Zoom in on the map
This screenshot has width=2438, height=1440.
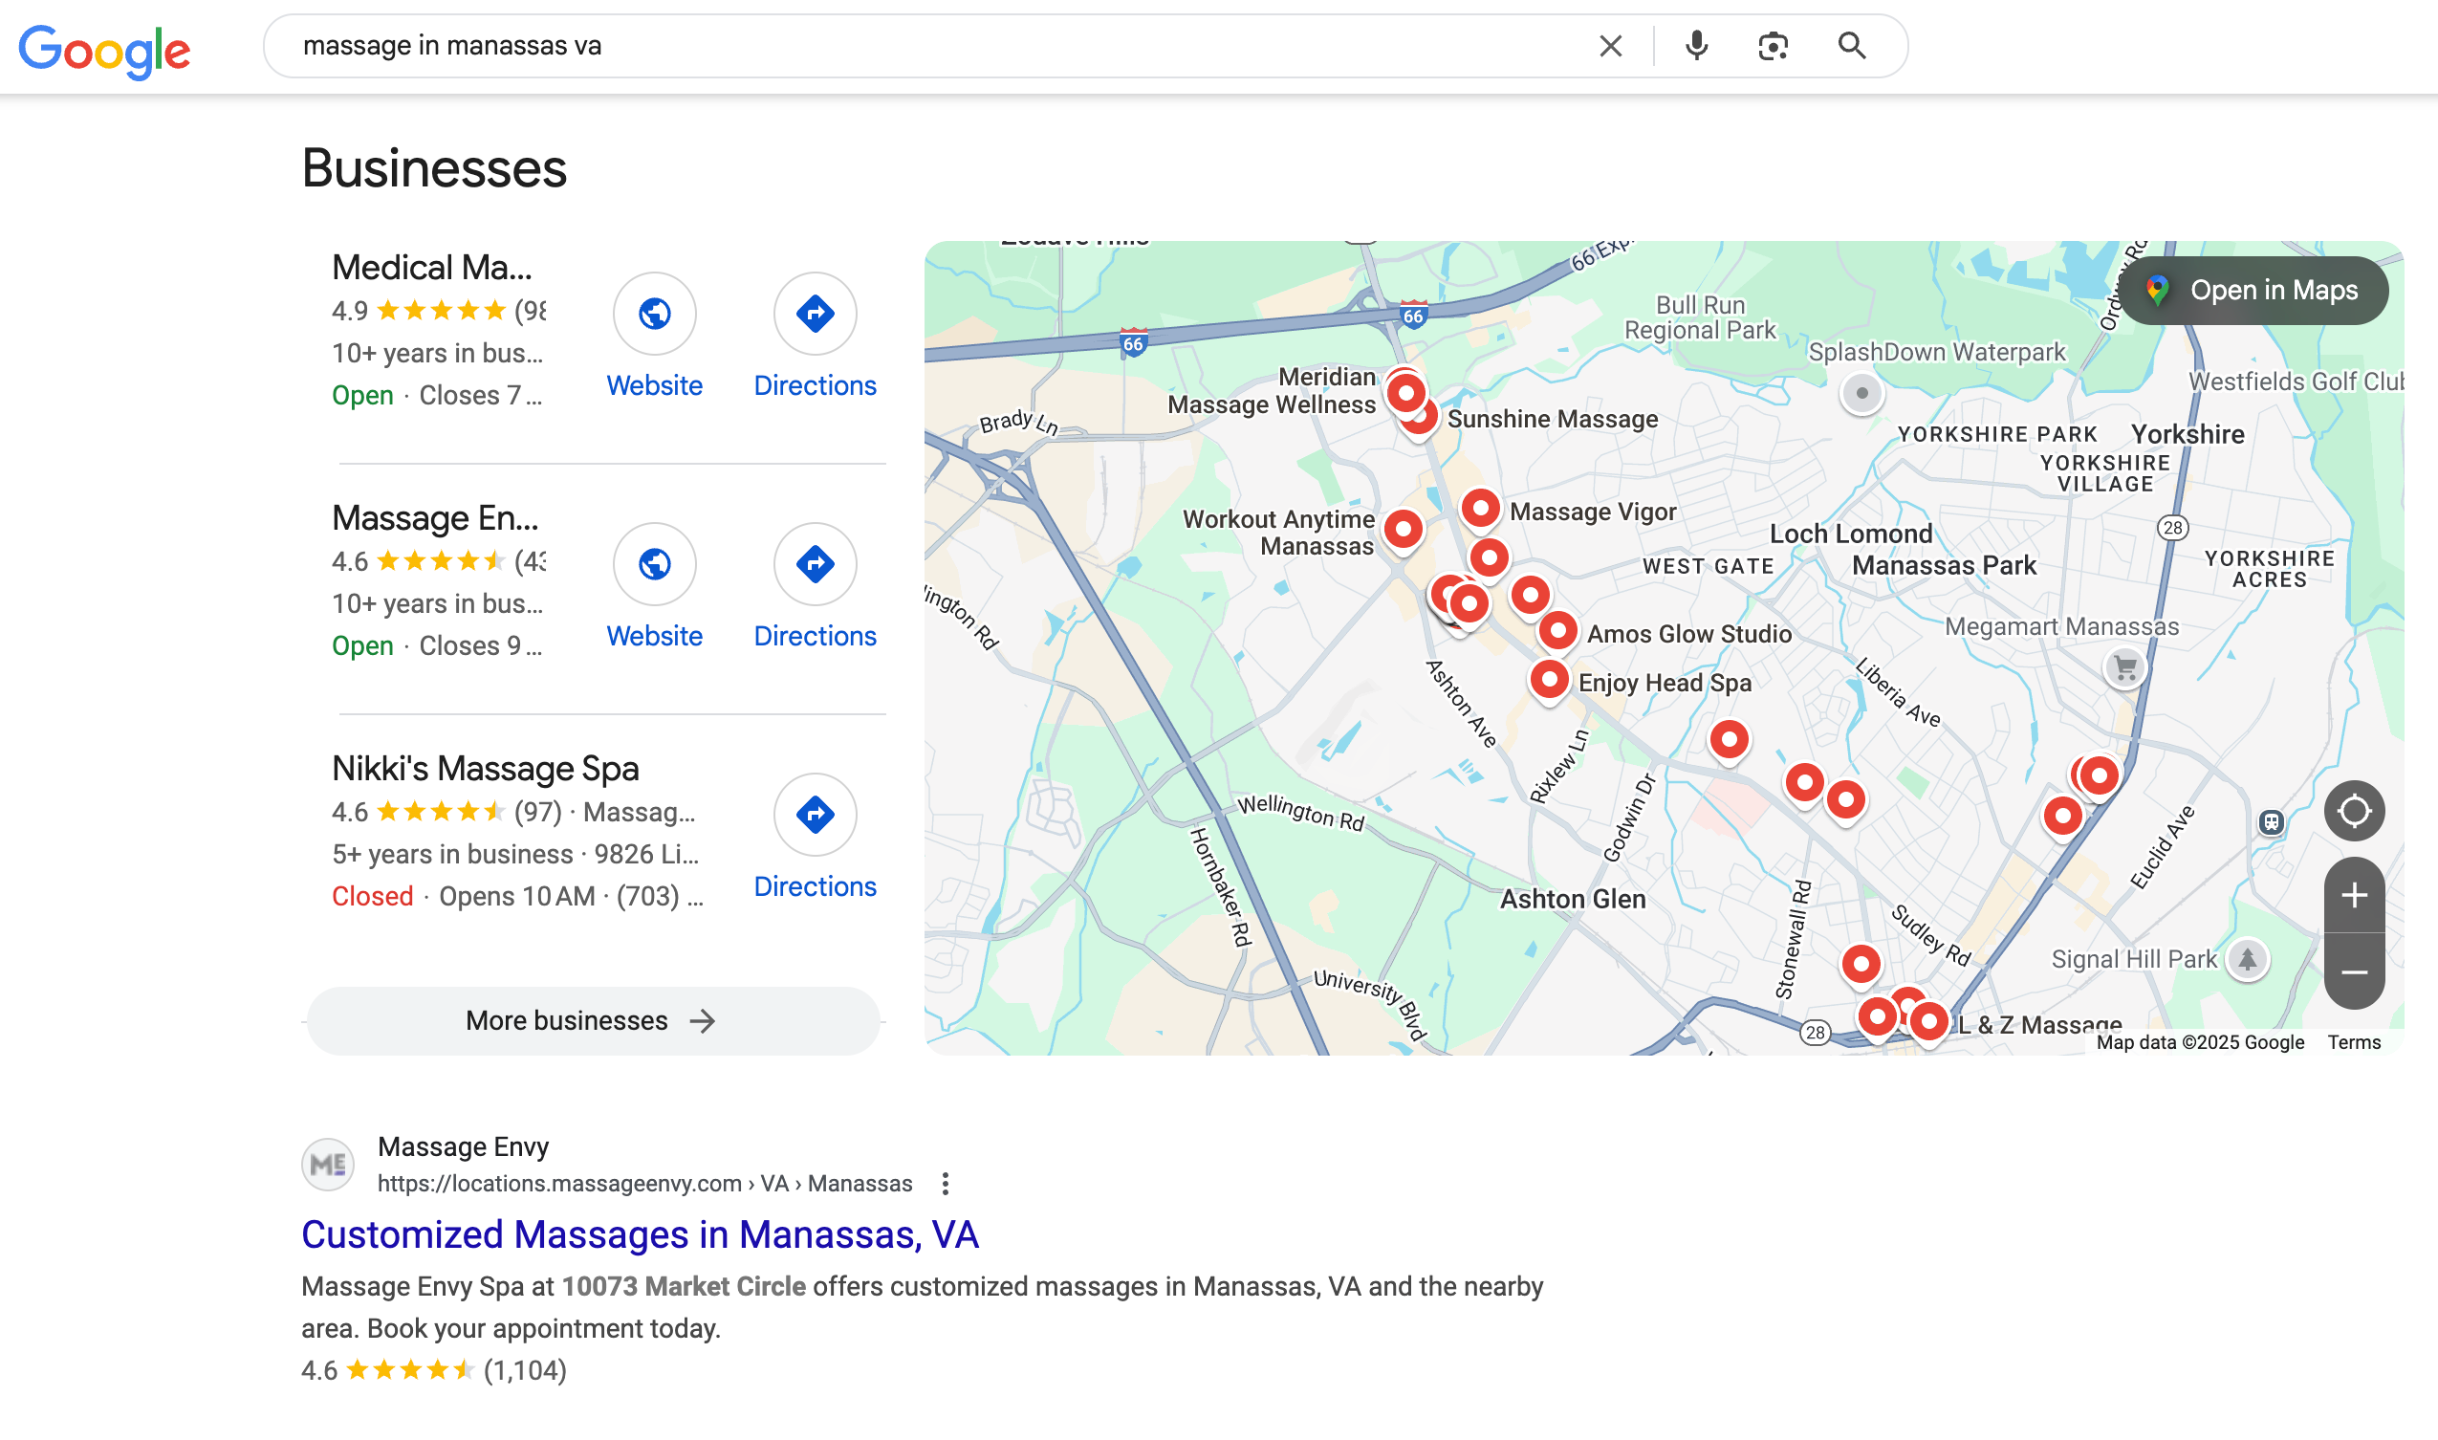pos(2353,895)
